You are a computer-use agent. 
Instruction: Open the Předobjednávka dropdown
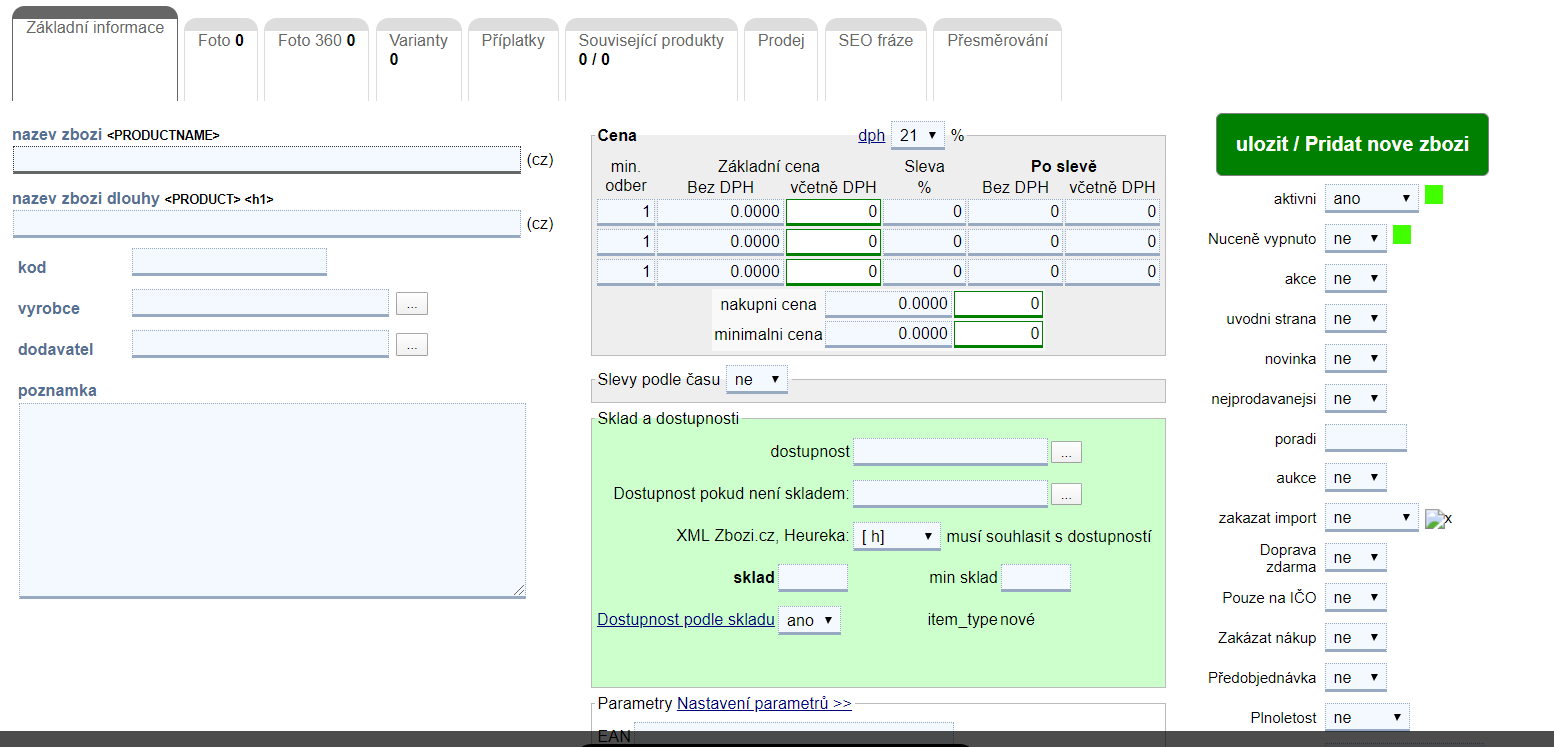tap(1356, 678)
